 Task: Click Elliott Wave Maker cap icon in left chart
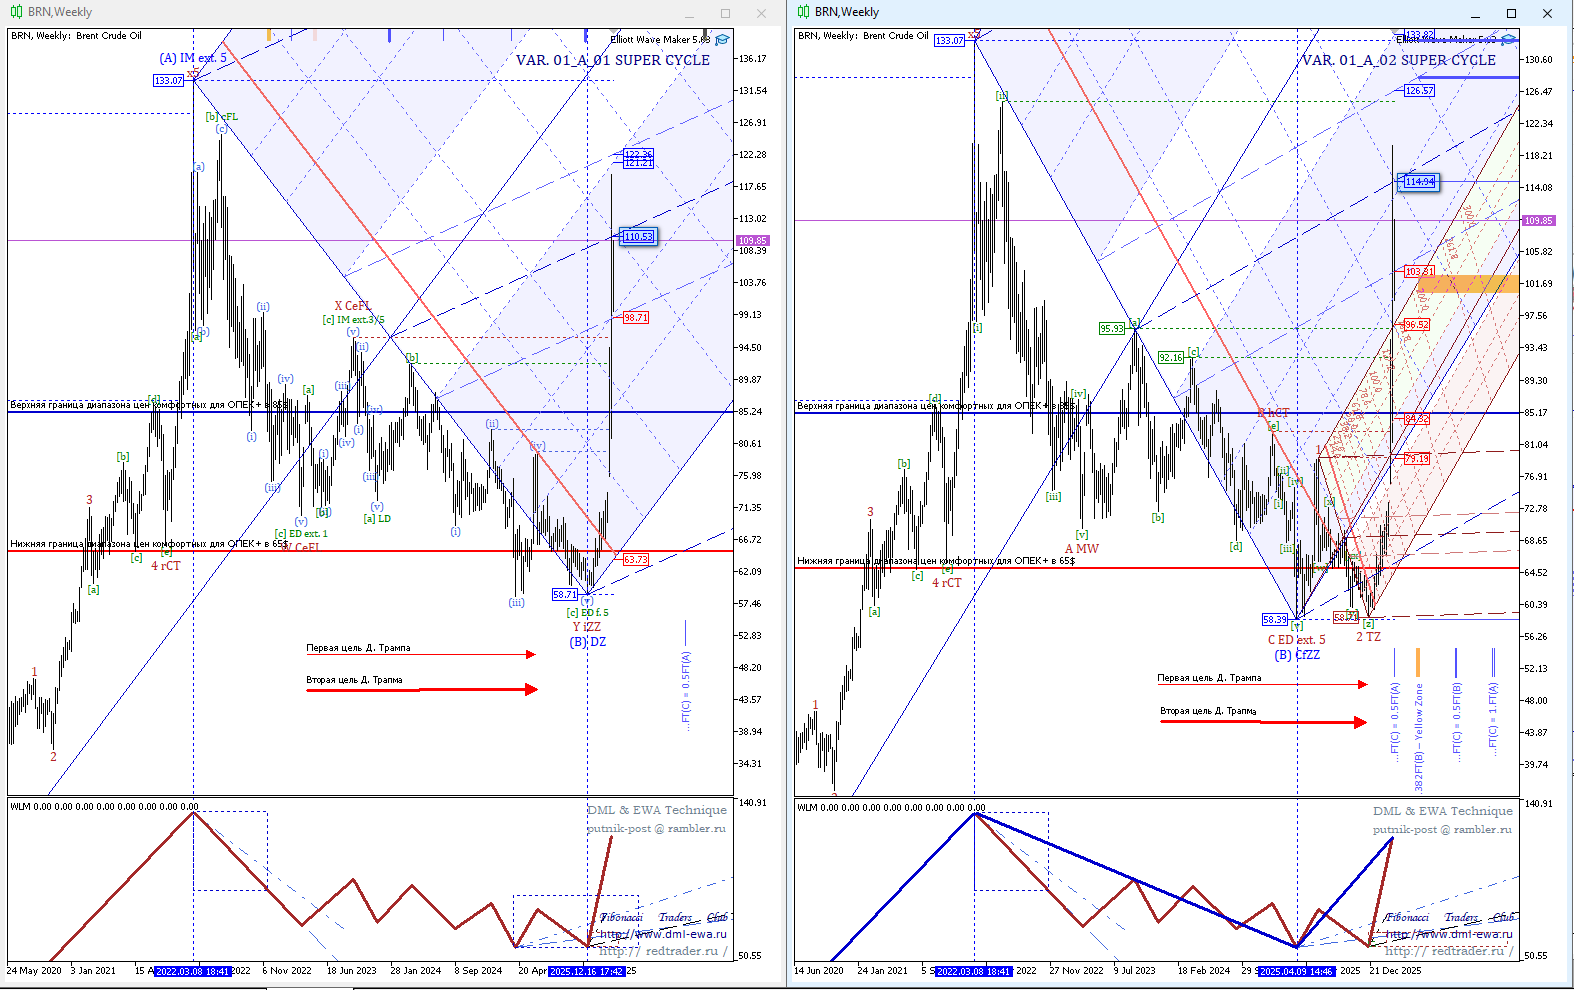click(x=722, y=40)
